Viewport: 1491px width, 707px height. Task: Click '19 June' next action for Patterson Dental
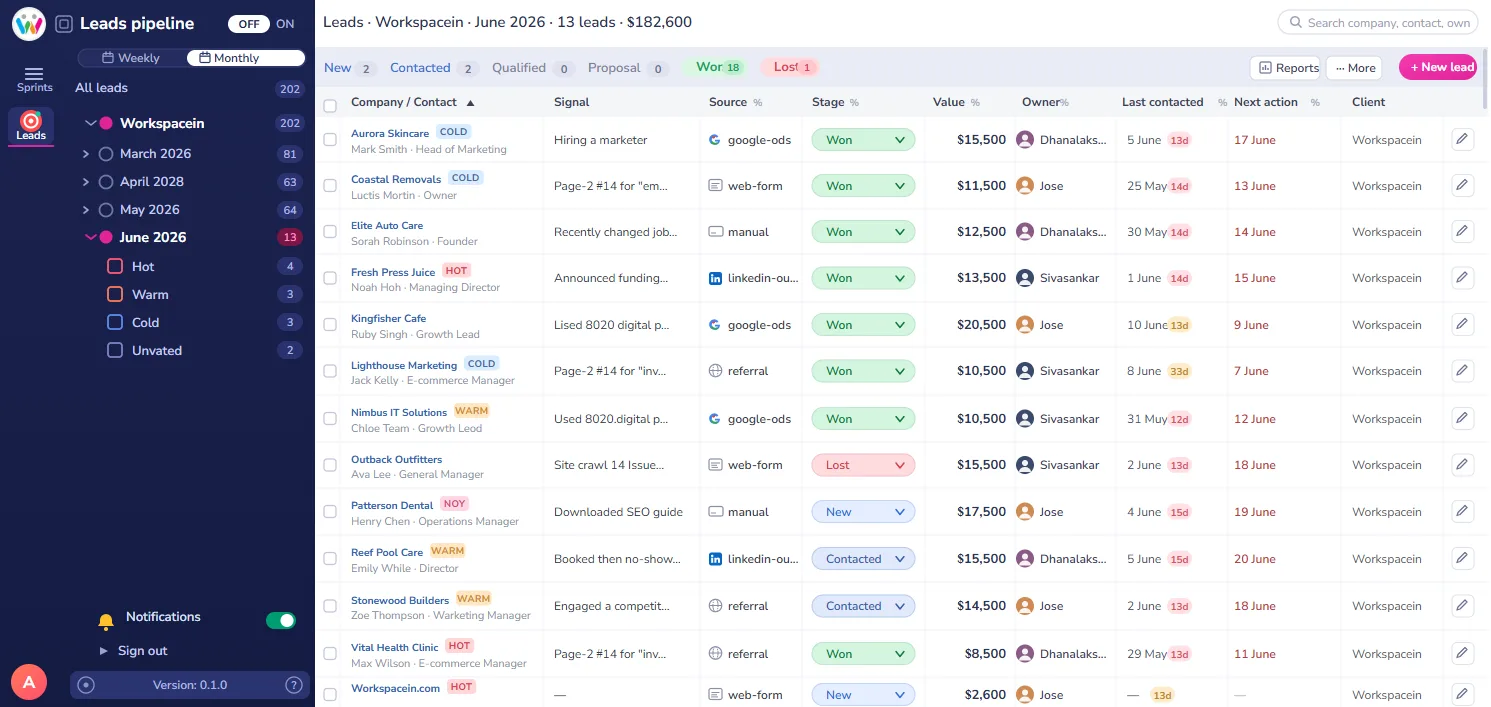(x=1255, y=512)
